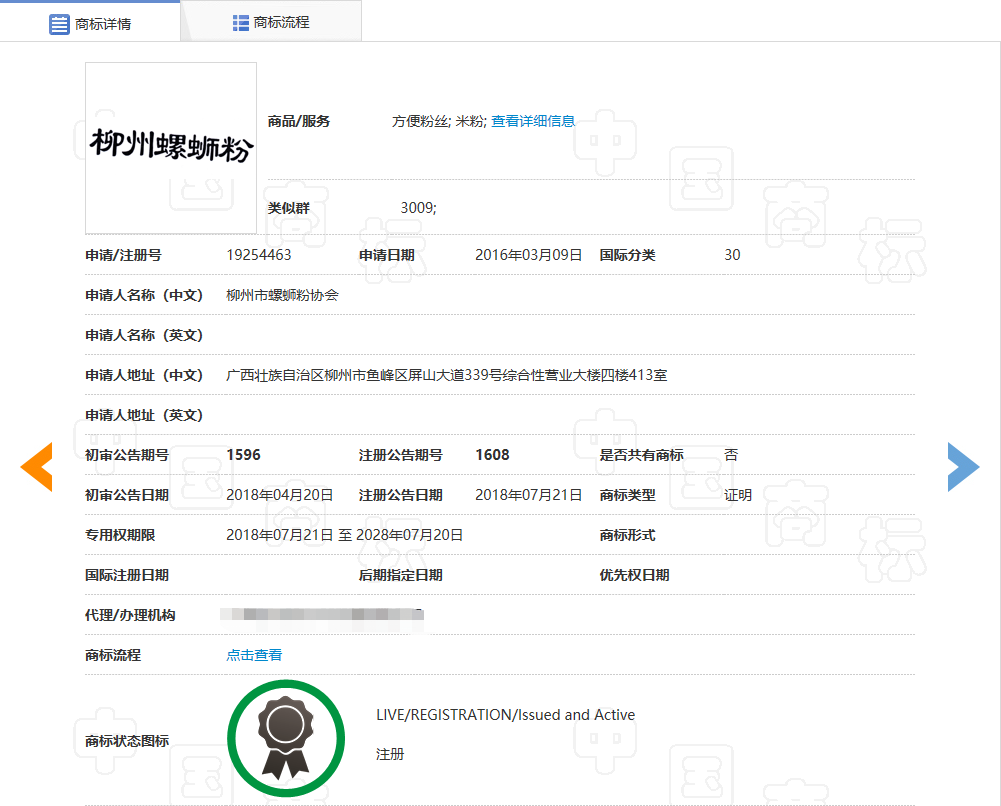Select registration announcement date 2018年07月21日

[x=529, y=495]
